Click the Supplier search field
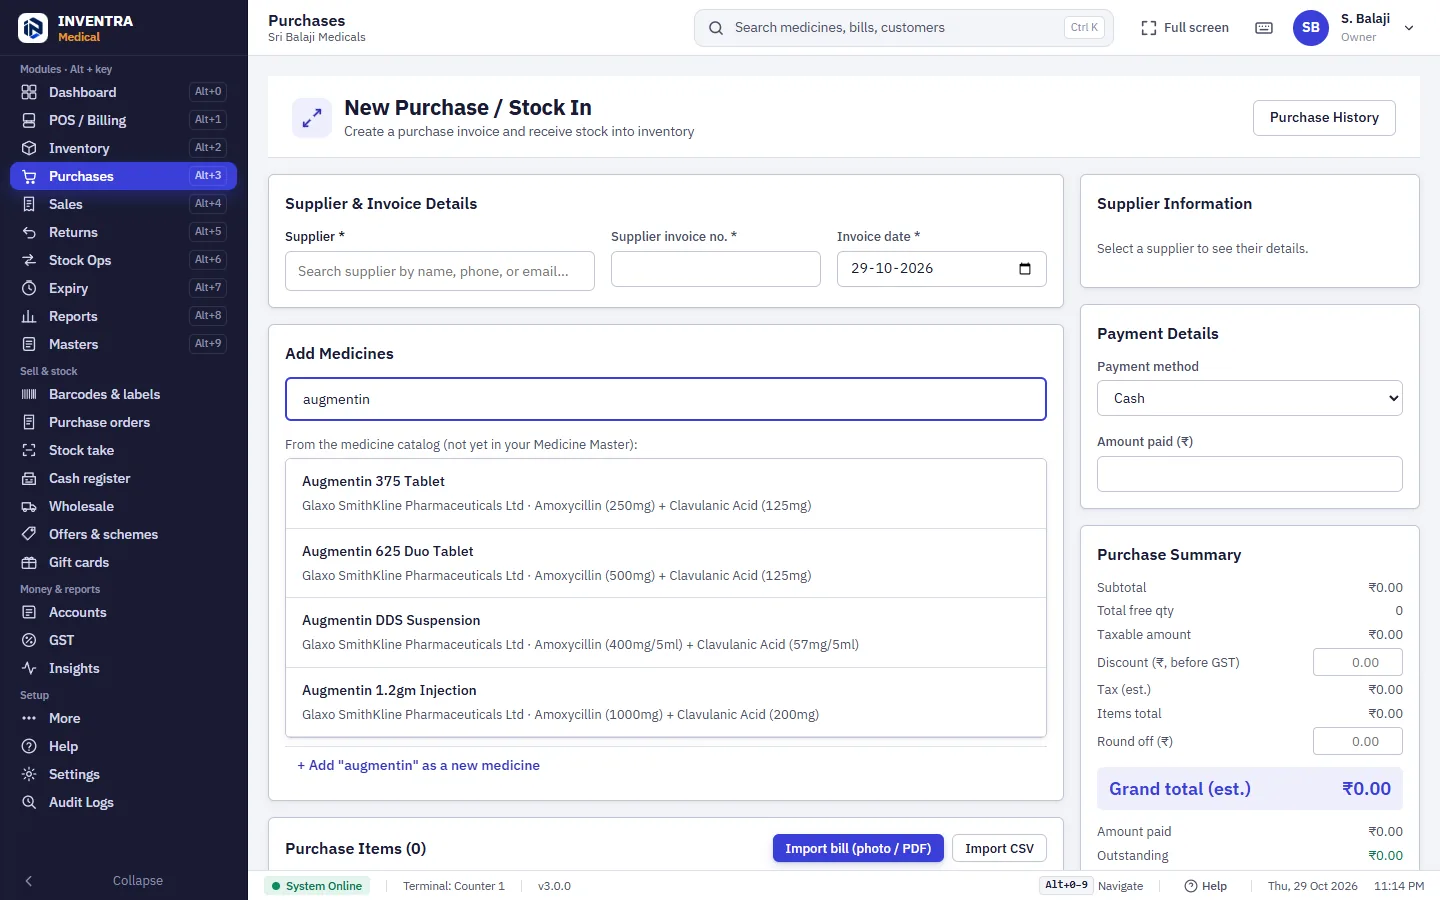Screen dimensions: 1440x900 [440, 271]
